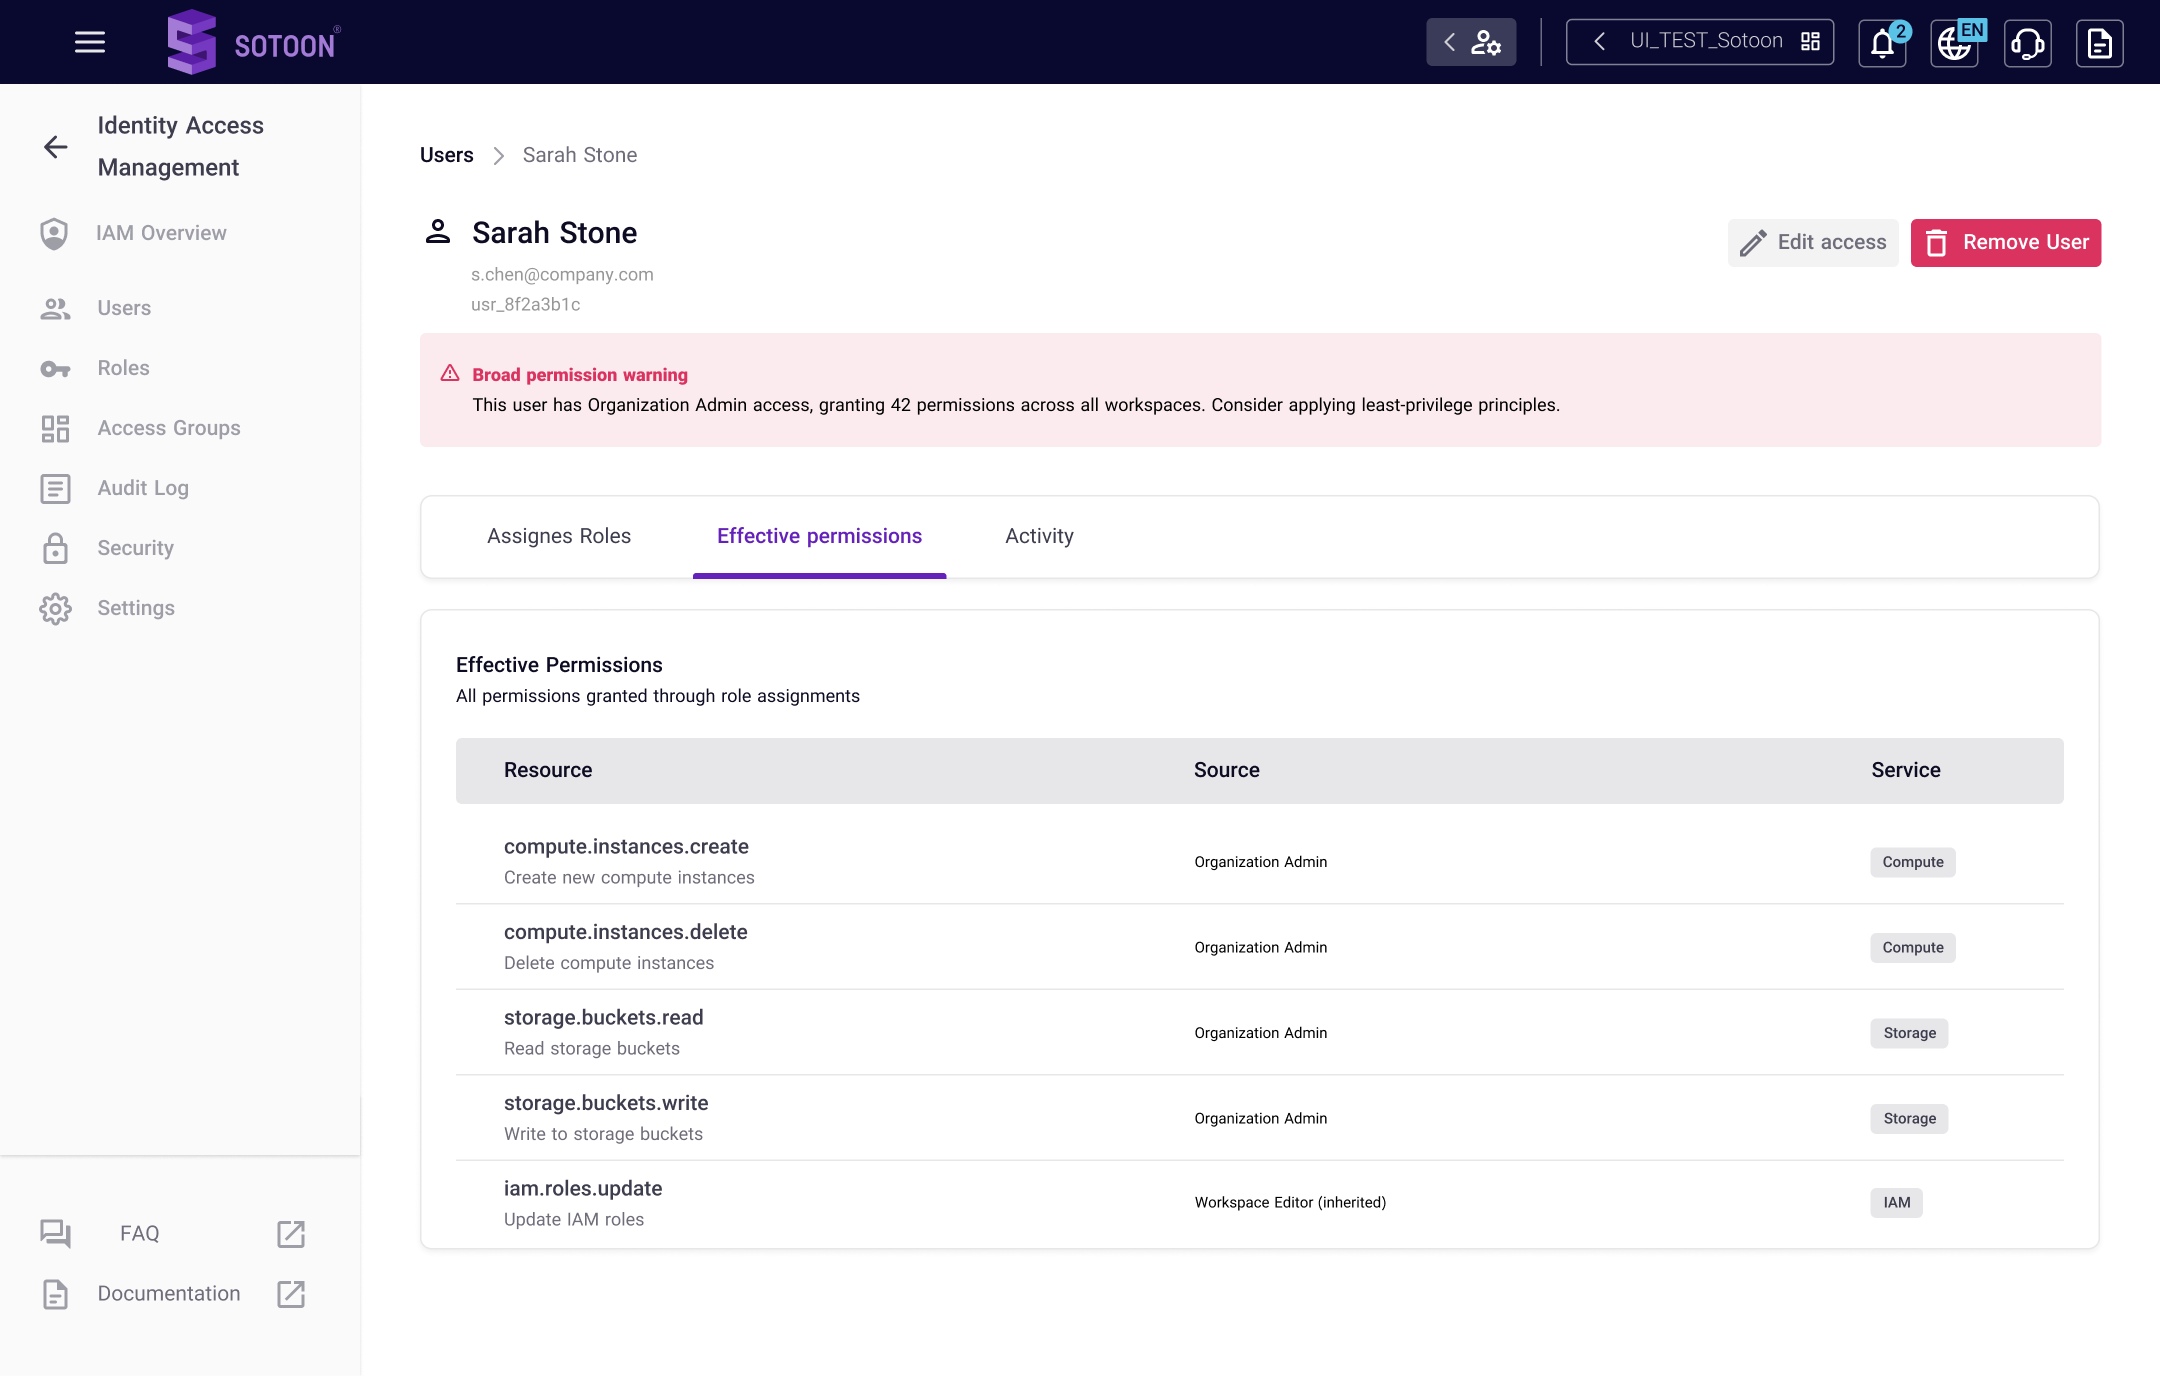Click the Resource column header
The image size is (2160, 1376).
pos(548,770)
